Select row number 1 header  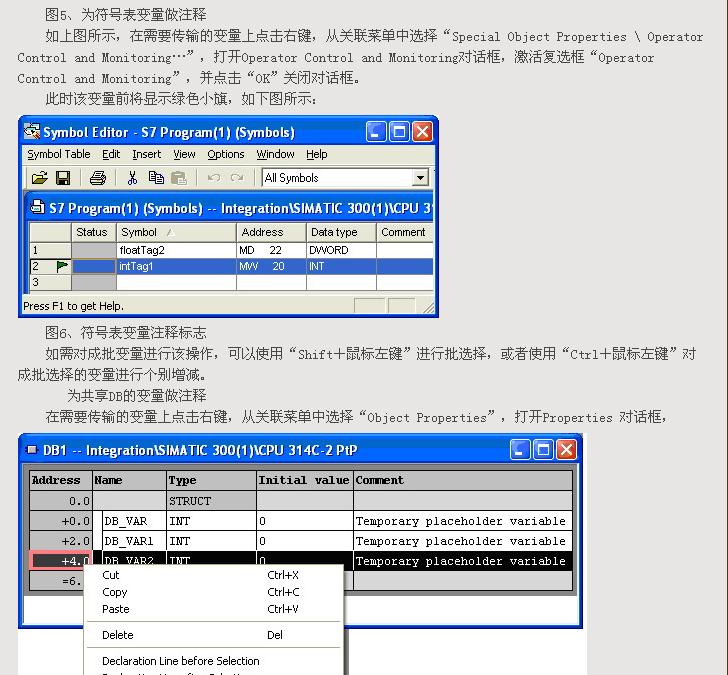click(50, 250)
